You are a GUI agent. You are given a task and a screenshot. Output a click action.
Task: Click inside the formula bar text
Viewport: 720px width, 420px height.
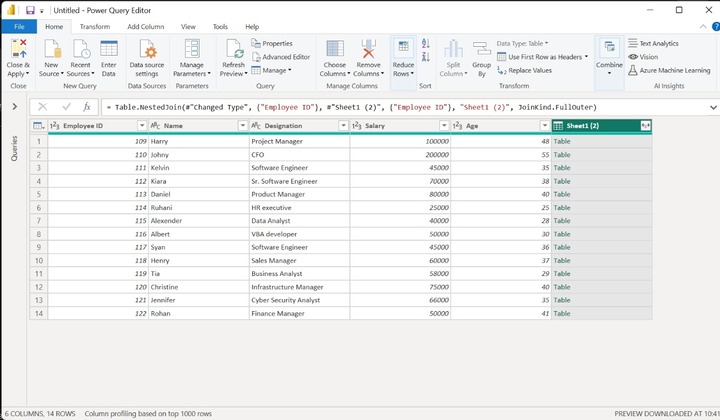click(x=400, y=106)
